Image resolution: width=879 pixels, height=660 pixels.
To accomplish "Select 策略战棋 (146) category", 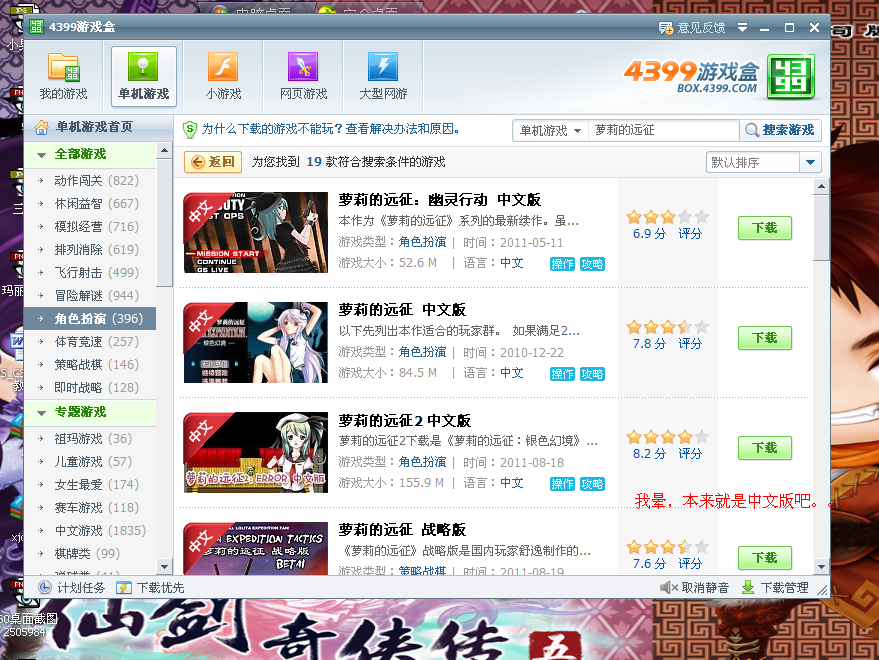I will coord(90,364).
